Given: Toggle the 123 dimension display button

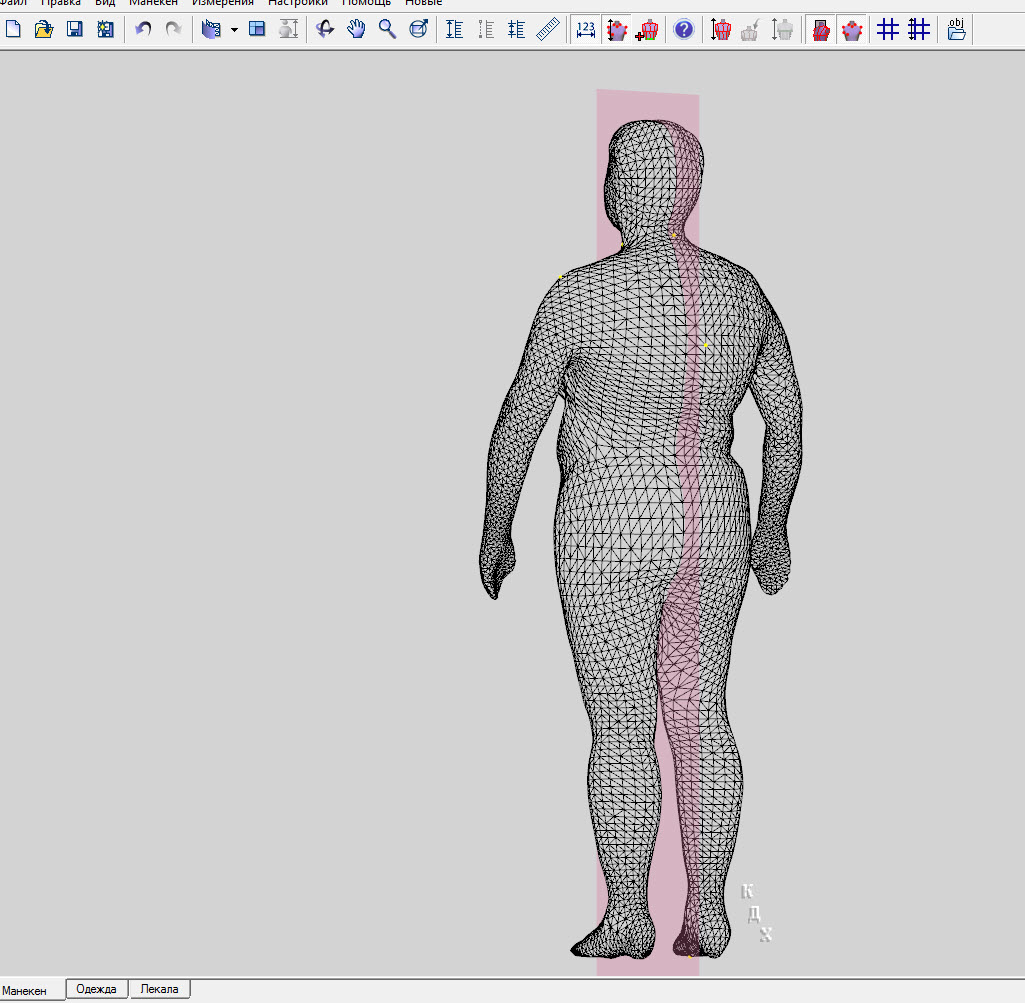Looking at the screenshot, I should click(x=586, y=29).
